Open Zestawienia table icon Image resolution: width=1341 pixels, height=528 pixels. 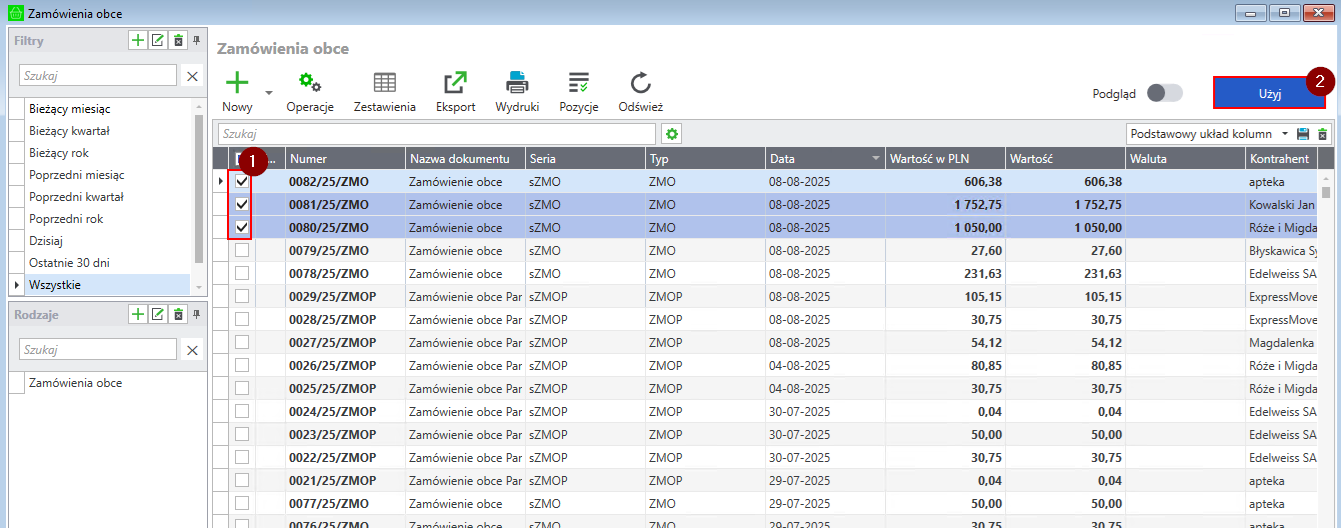click(384, 84)
